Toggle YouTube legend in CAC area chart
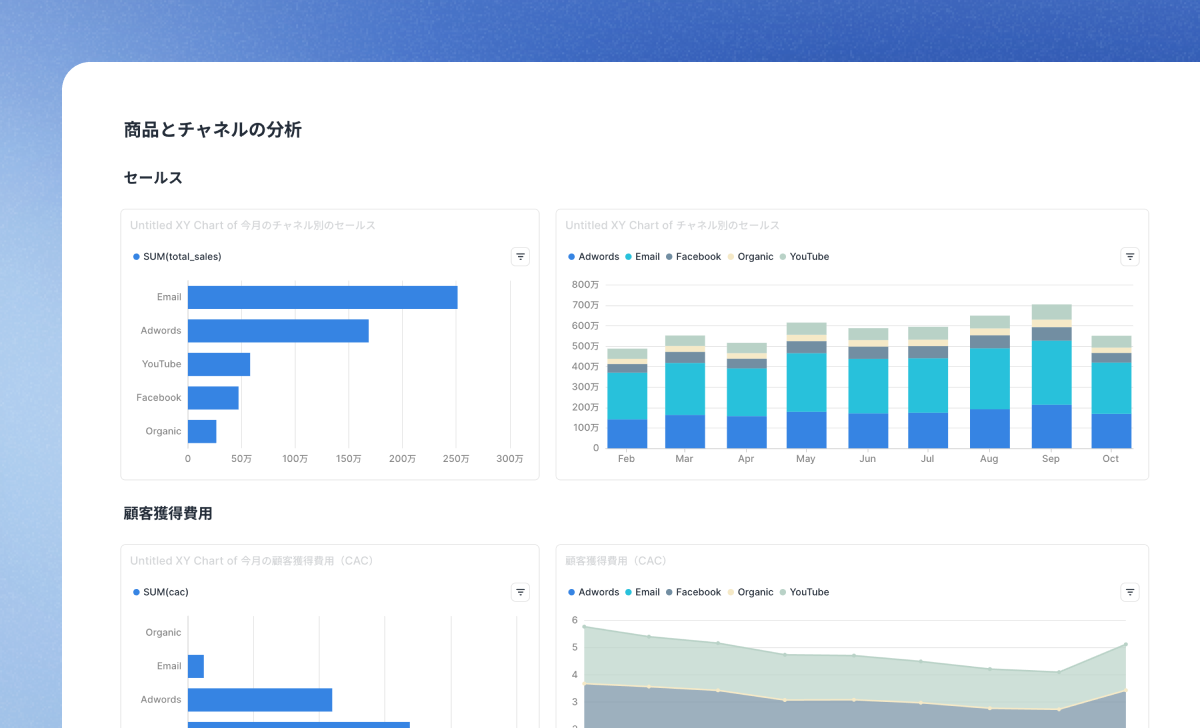Image resolution: width=1200 pixels, height=728 pixels. point(804,592)
